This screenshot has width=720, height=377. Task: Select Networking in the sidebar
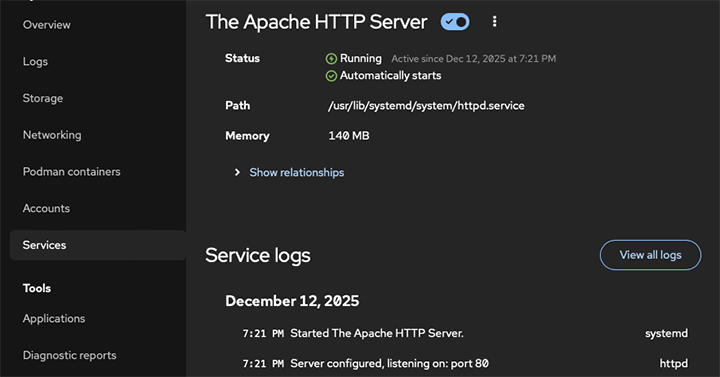tap(52, 135)
